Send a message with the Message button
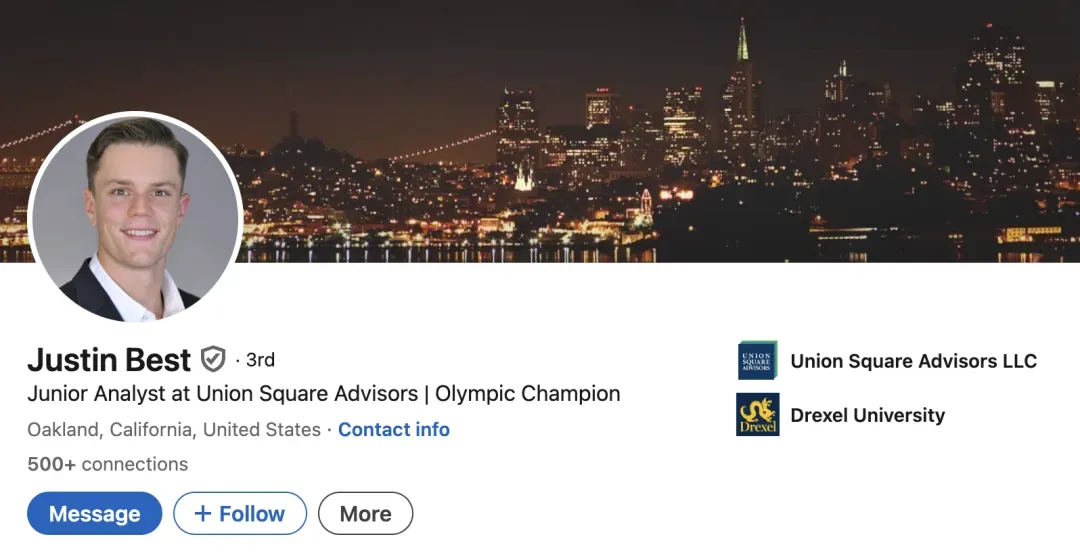The height and width of the screenshot is (558, 1080). tap(94, 514)
